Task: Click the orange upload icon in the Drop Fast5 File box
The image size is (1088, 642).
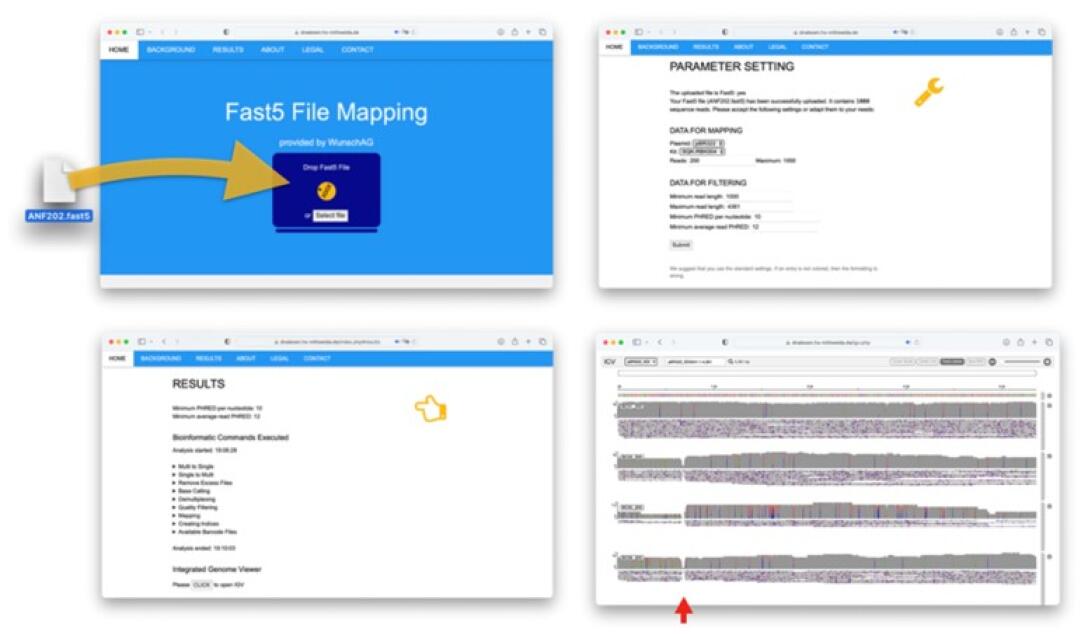Action: click(326, 191)
